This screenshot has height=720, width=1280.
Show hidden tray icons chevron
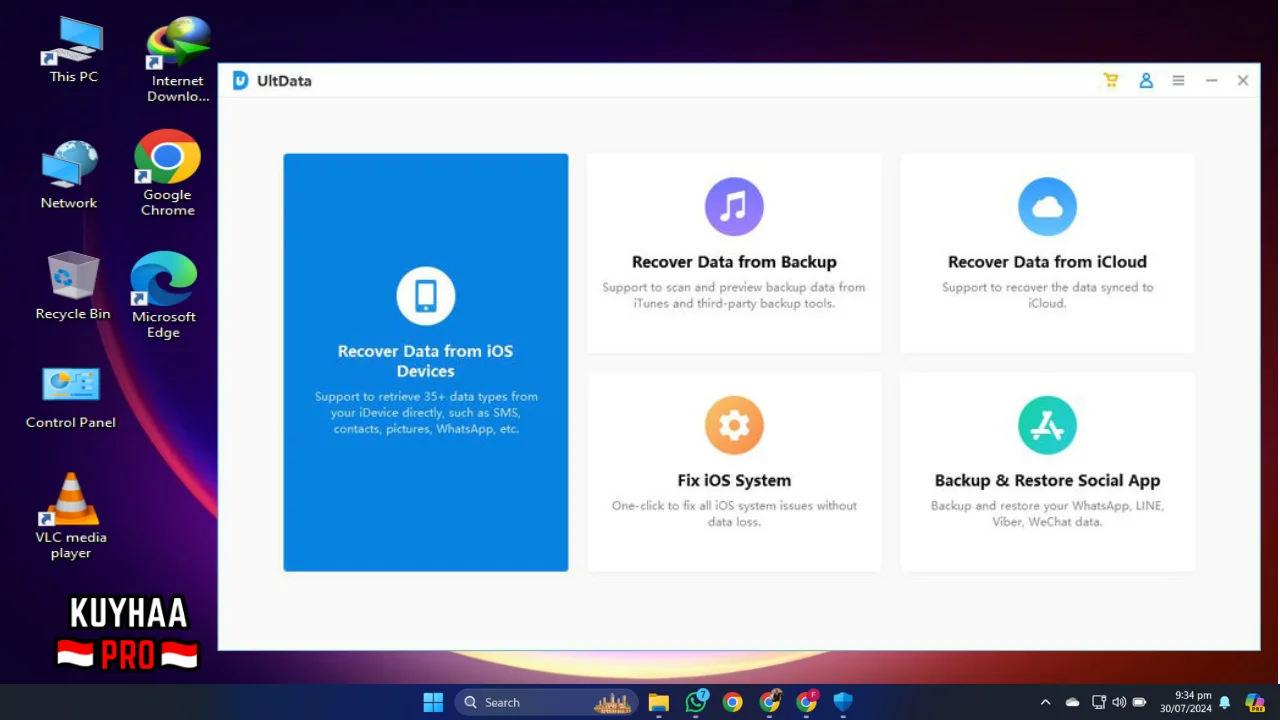coord(1045,702)
